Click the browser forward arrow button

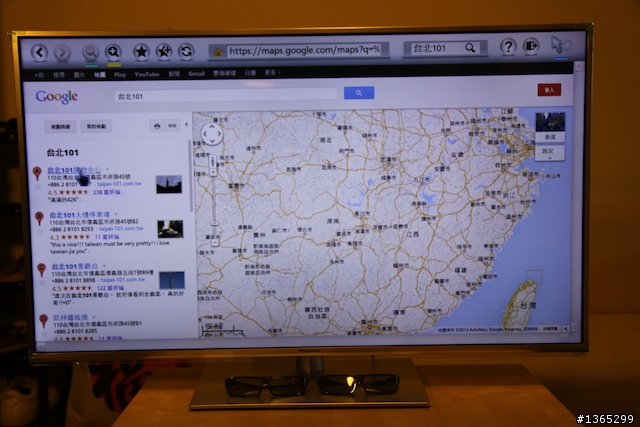click(62, 52)
